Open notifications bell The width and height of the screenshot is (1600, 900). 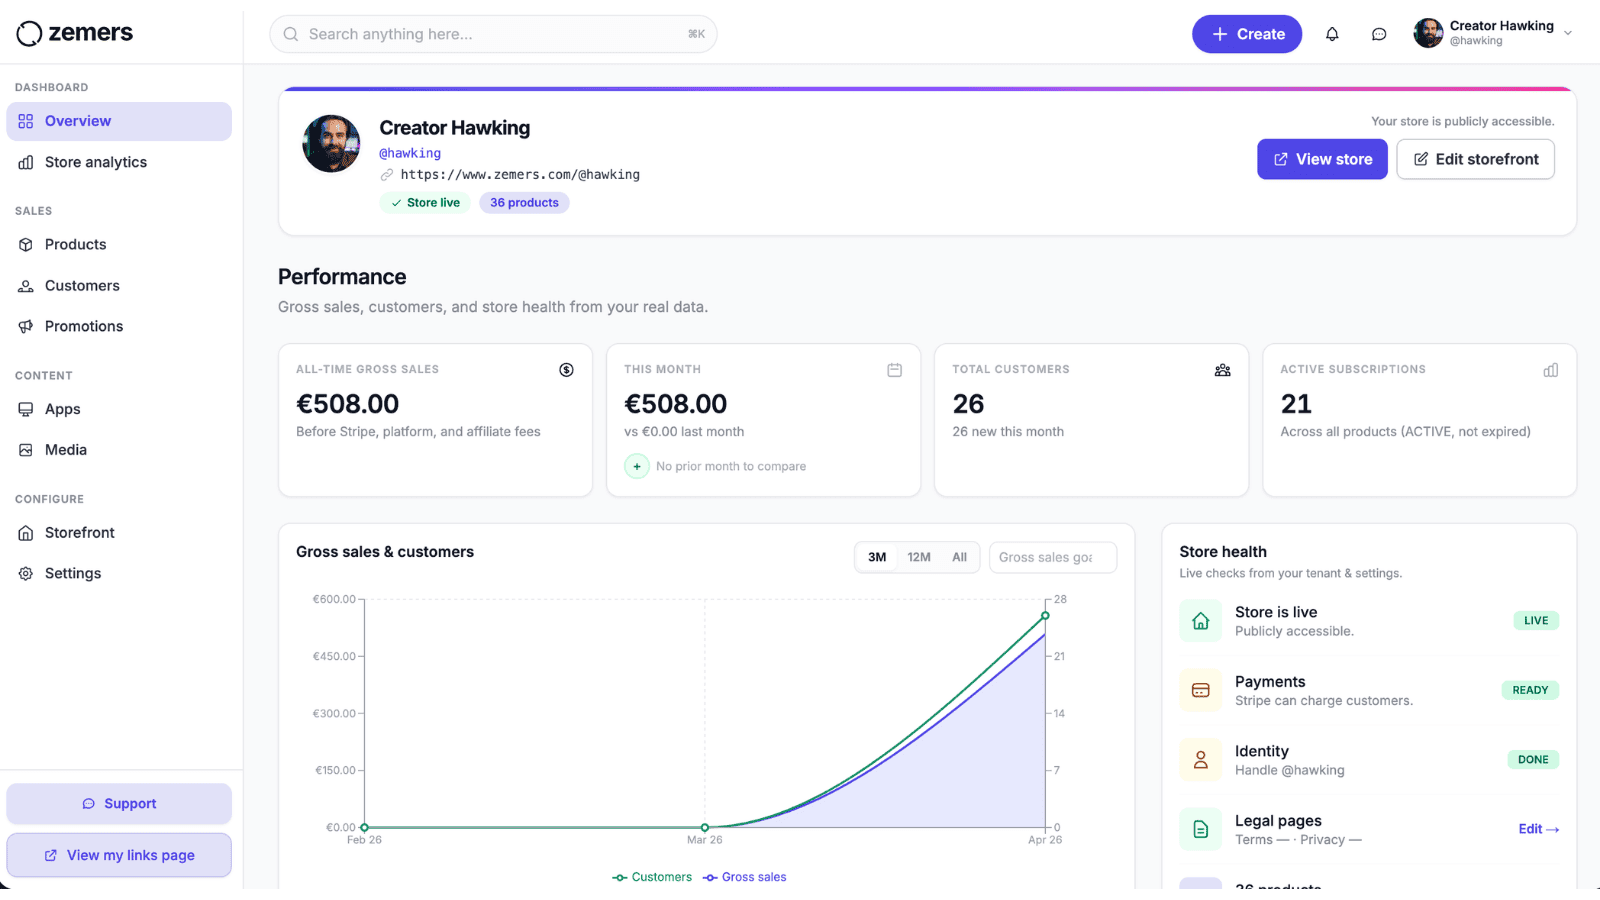point(1332,34)
